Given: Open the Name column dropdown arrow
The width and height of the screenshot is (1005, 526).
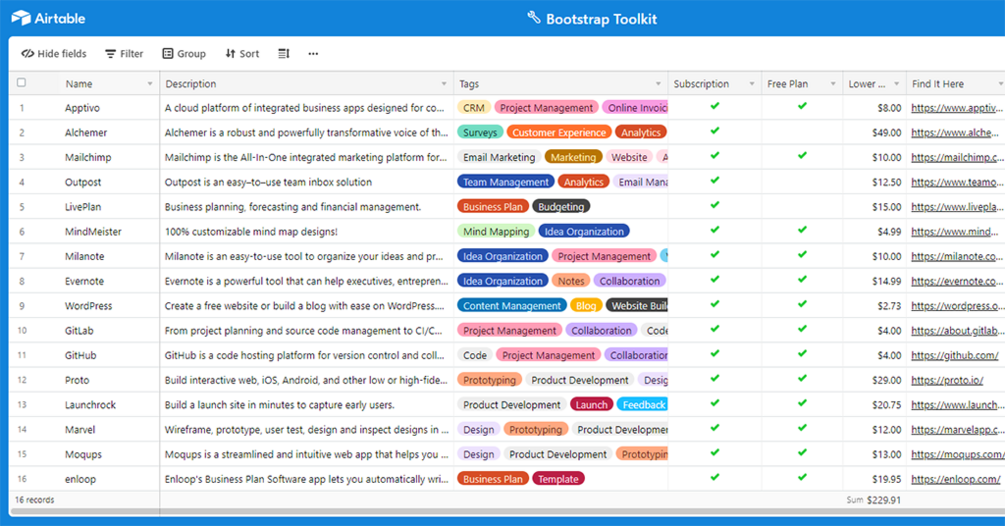Looking at the screenshot, I should click(150, 84).
